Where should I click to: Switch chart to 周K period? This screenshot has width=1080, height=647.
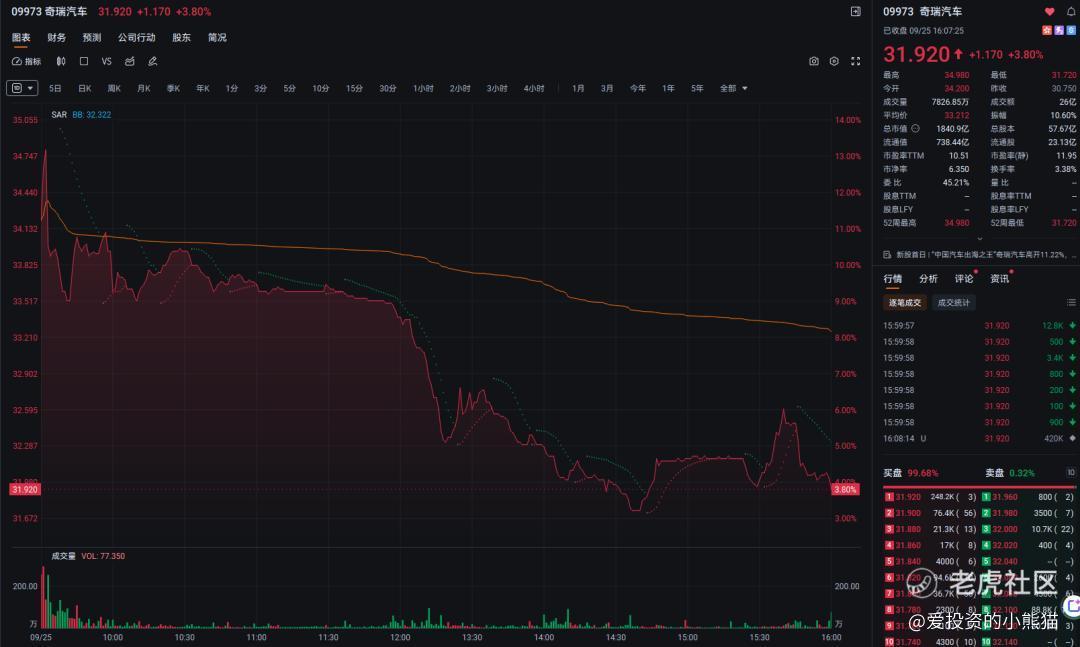click(114, 88)
